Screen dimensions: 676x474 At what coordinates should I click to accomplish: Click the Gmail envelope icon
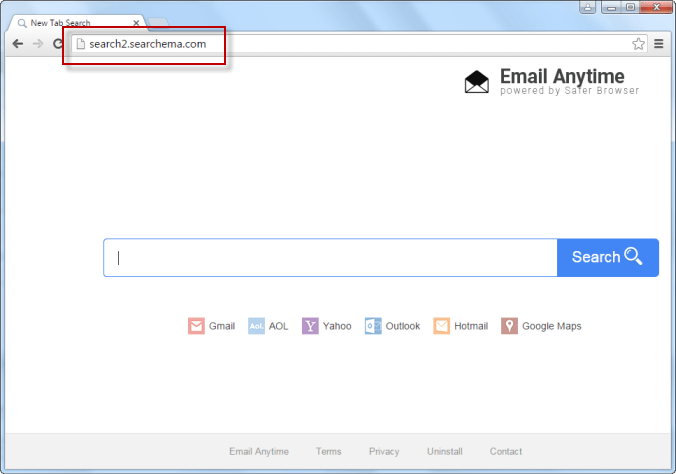196,326
